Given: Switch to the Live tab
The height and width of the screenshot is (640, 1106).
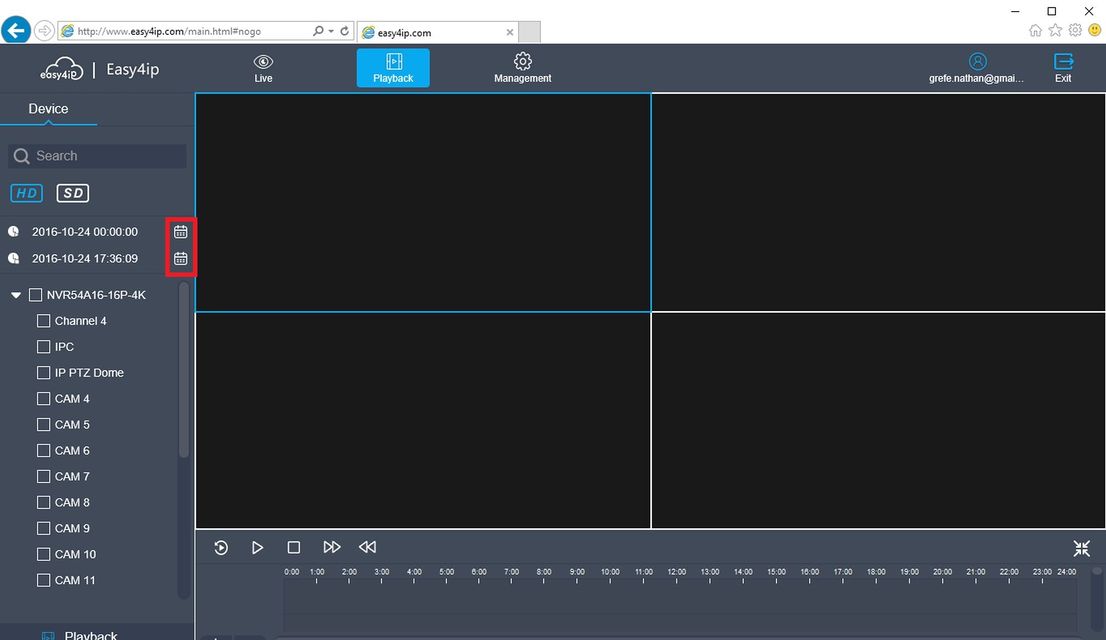Looking at the screenshot, I should click(263, 68).
